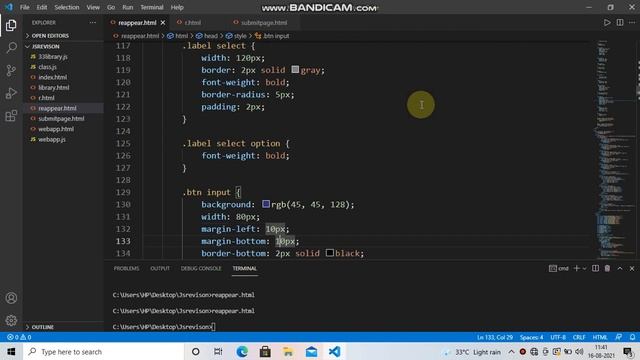Screen dimensions: 640x360
Task: Collapse the JSREVISON folder section
Action: (46, 47)
